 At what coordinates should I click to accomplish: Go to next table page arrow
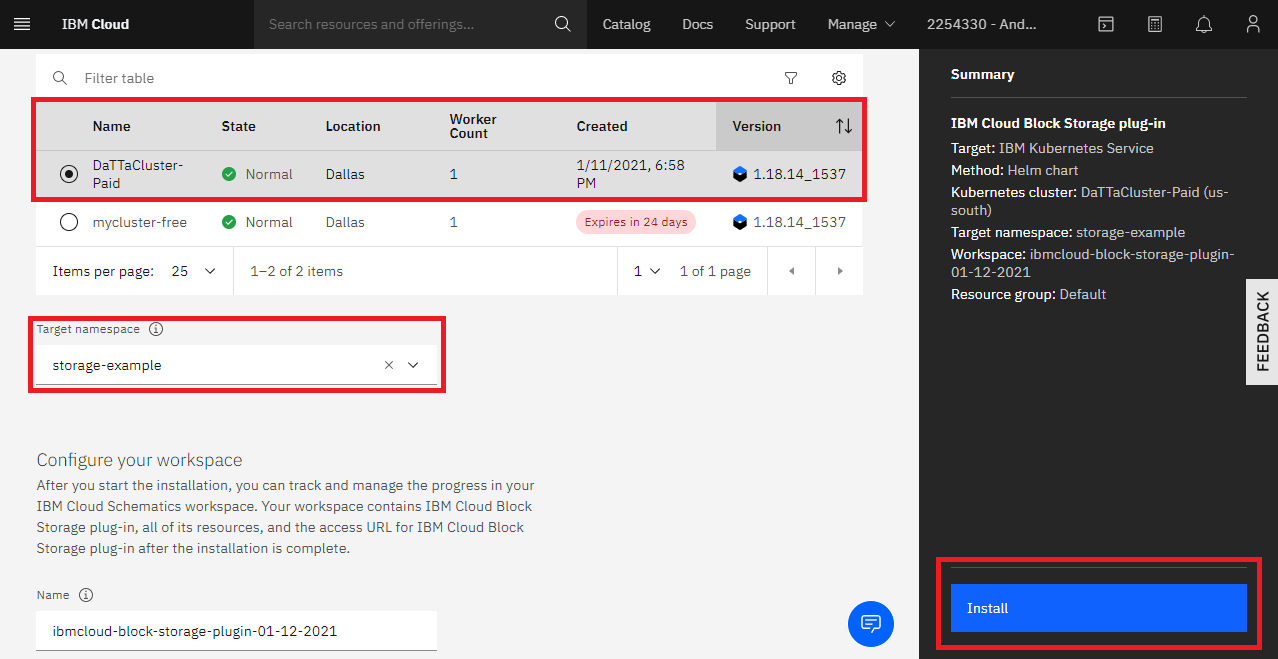point(840,271)
